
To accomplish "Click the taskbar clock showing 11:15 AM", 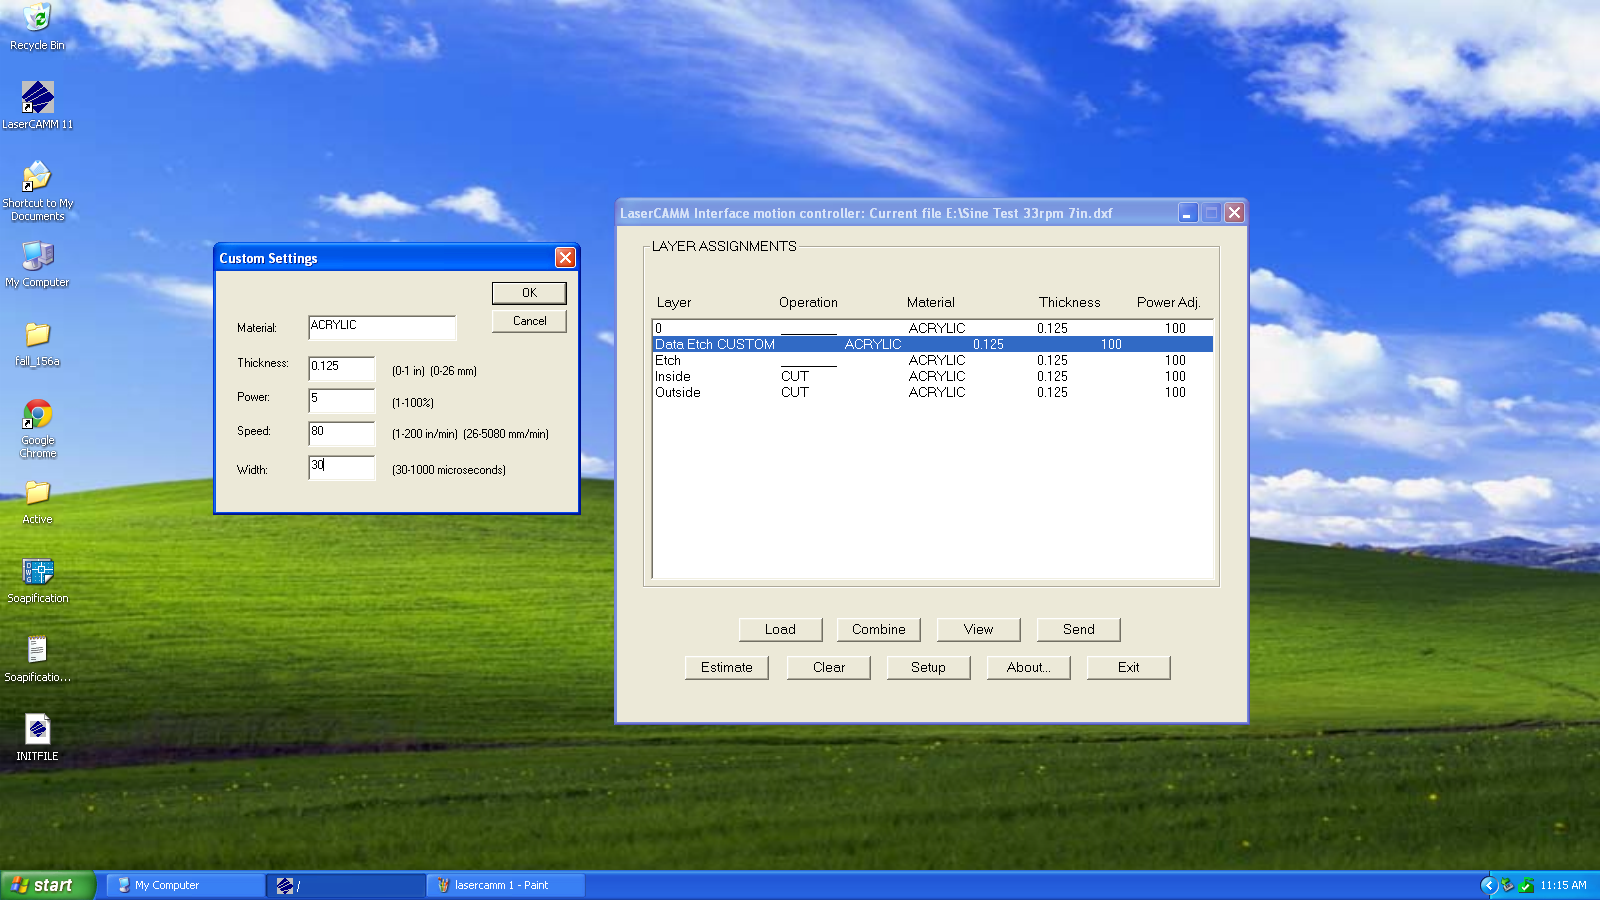I will click(1563, 885).
